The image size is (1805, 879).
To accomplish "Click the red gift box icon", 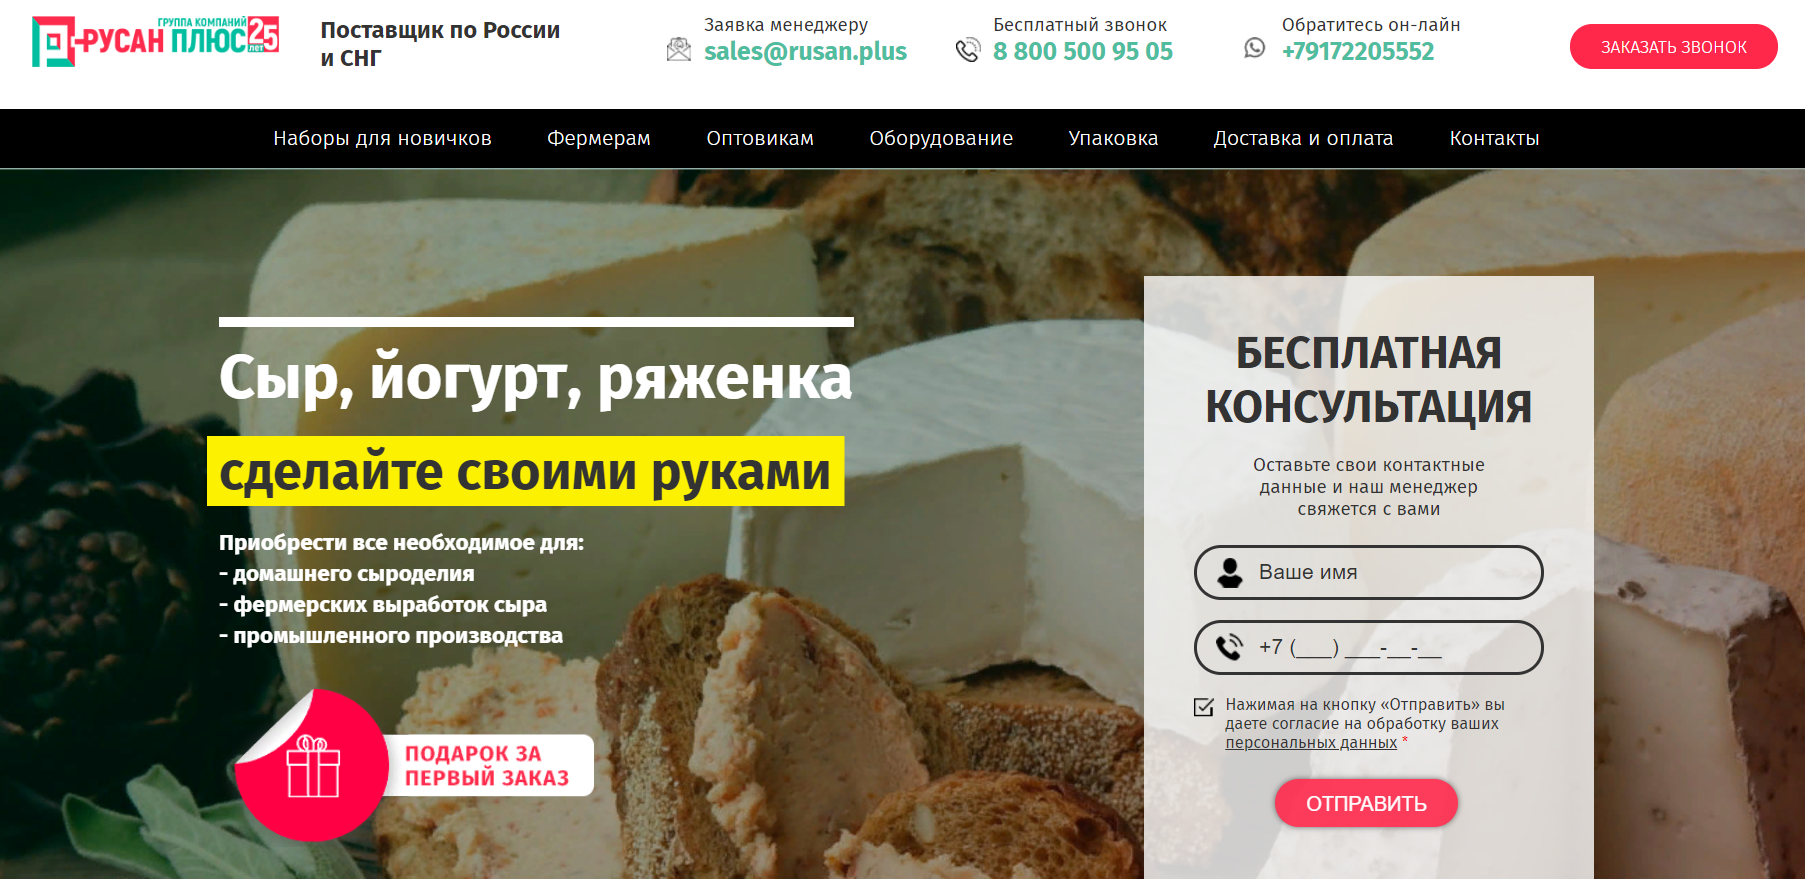I will tap(313, 766).
